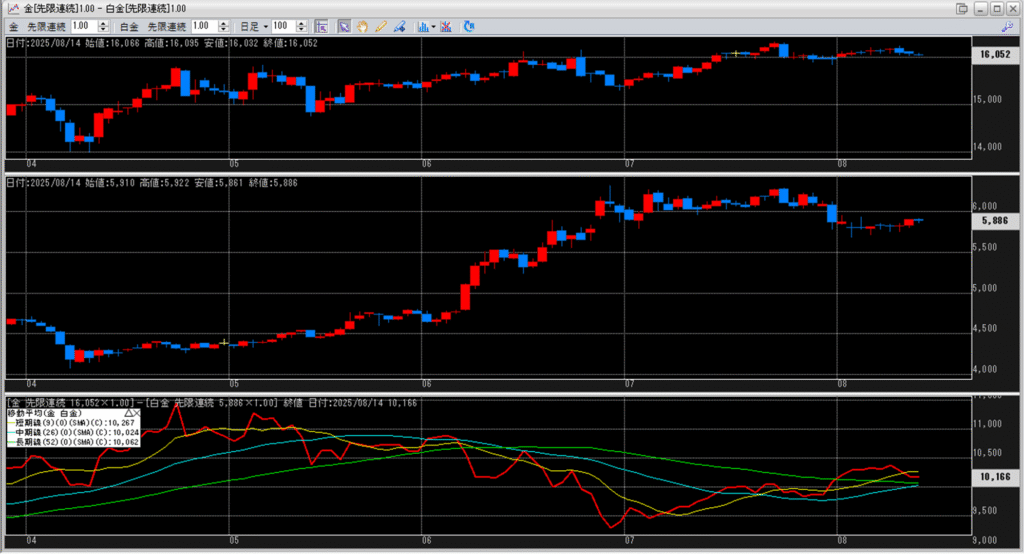The height and width of the screenshot is (554, 1024).
Task: Click the window pop-out icon in title bar
Action: [962, 8]
